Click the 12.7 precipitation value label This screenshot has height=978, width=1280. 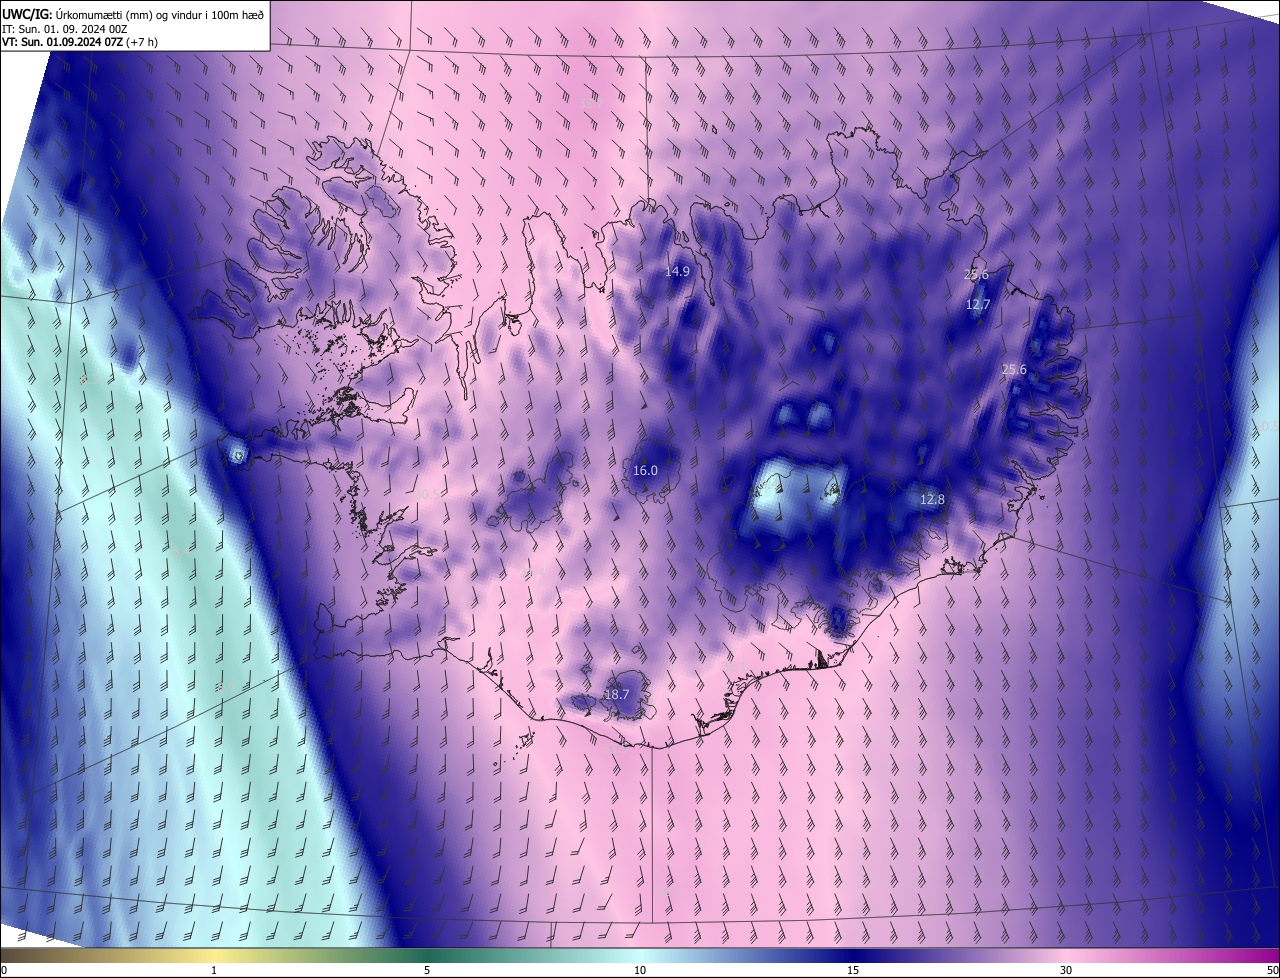pyautogui.click(x=977, y=304)
